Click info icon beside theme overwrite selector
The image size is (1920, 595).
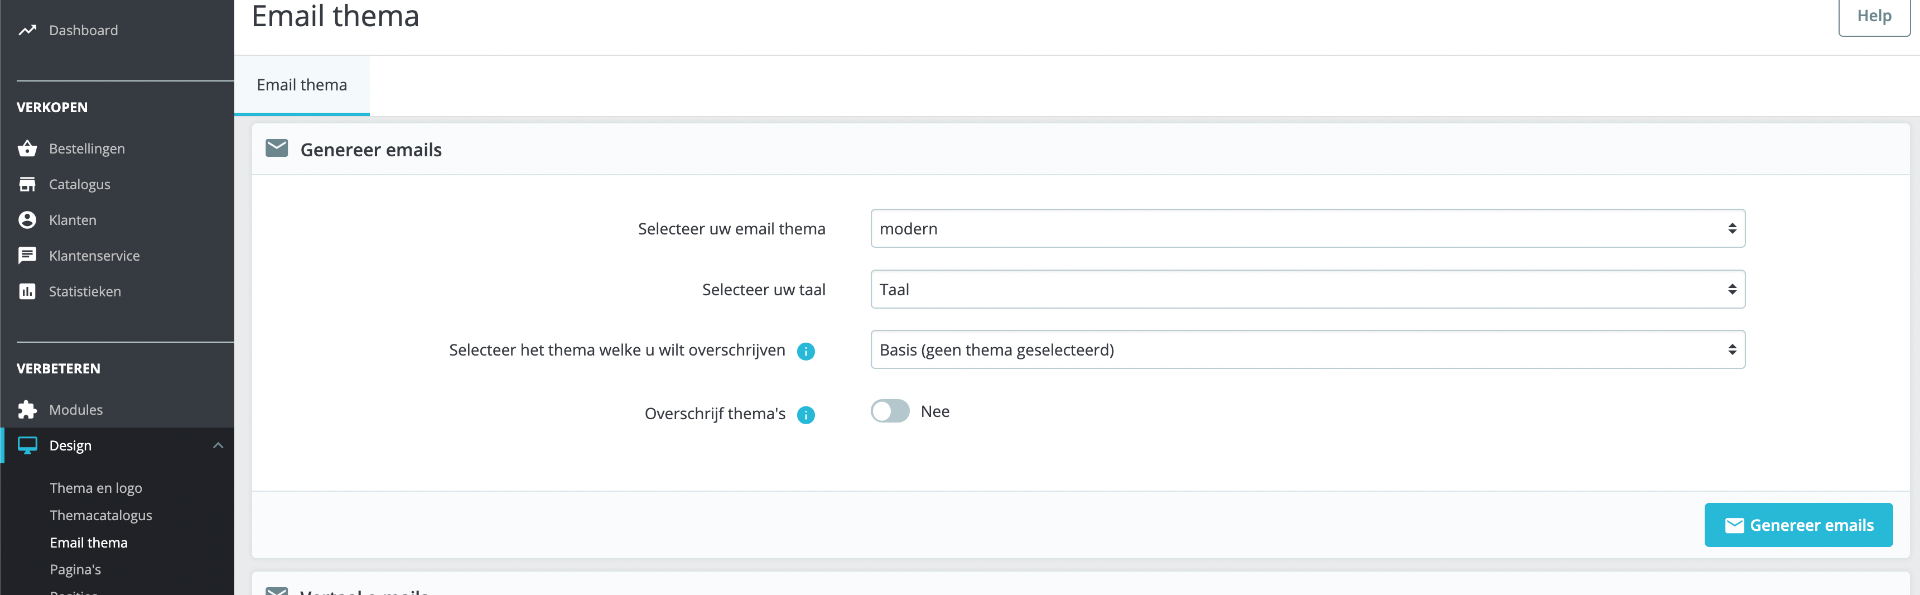(806, 351)
